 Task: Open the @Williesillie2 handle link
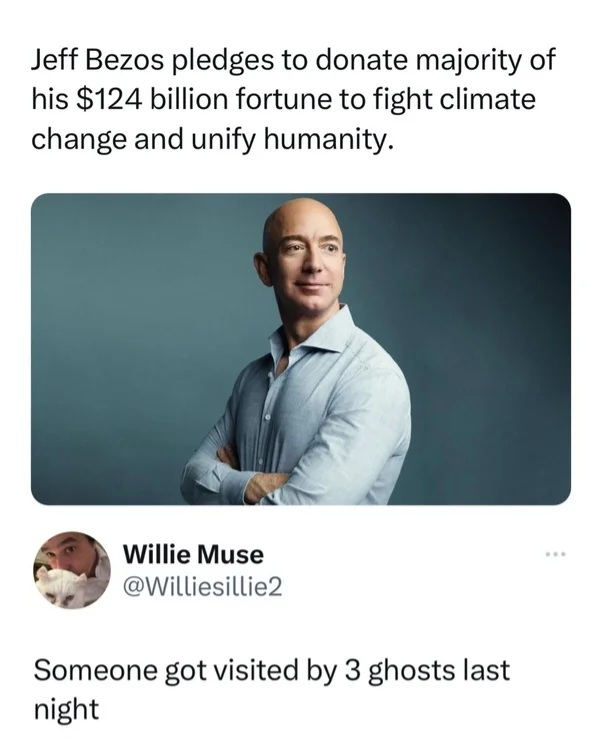tap(202, 587)
